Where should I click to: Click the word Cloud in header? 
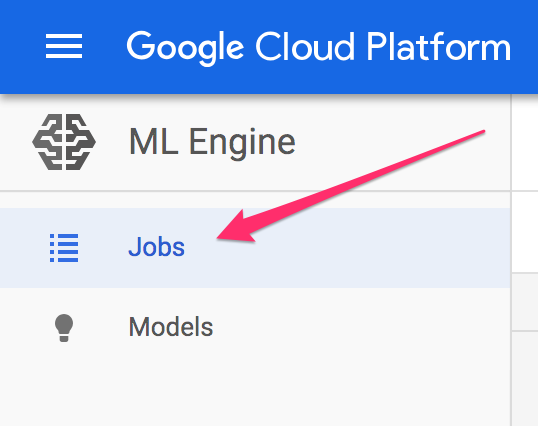pos(305,46)
